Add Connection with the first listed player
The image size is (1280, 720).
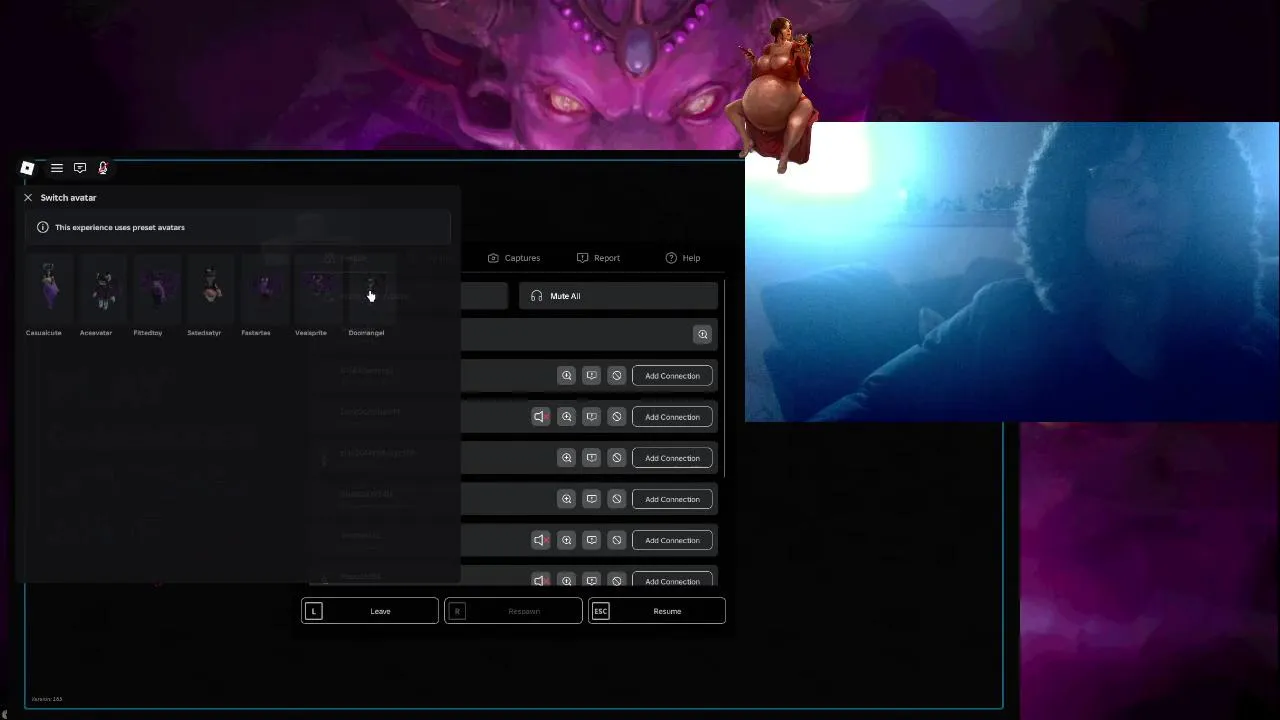[x=672, y=376]
